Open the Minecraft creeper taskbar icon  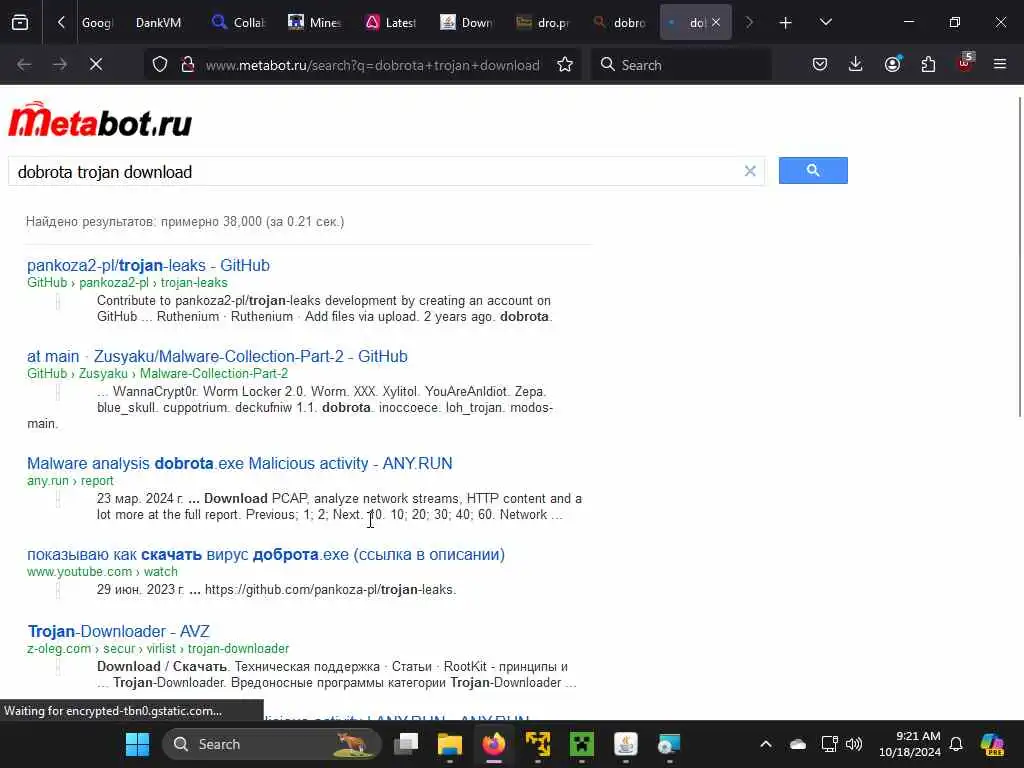pyautogui.click(x=582, y=744)
